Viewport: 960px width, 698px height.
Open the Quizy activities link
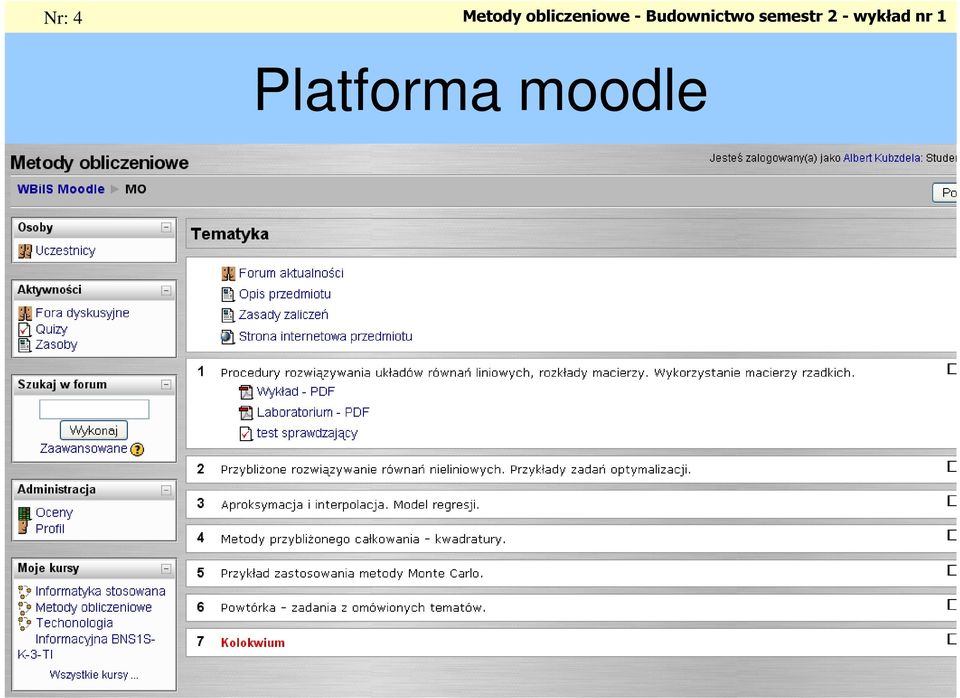(x=51, y=329)
